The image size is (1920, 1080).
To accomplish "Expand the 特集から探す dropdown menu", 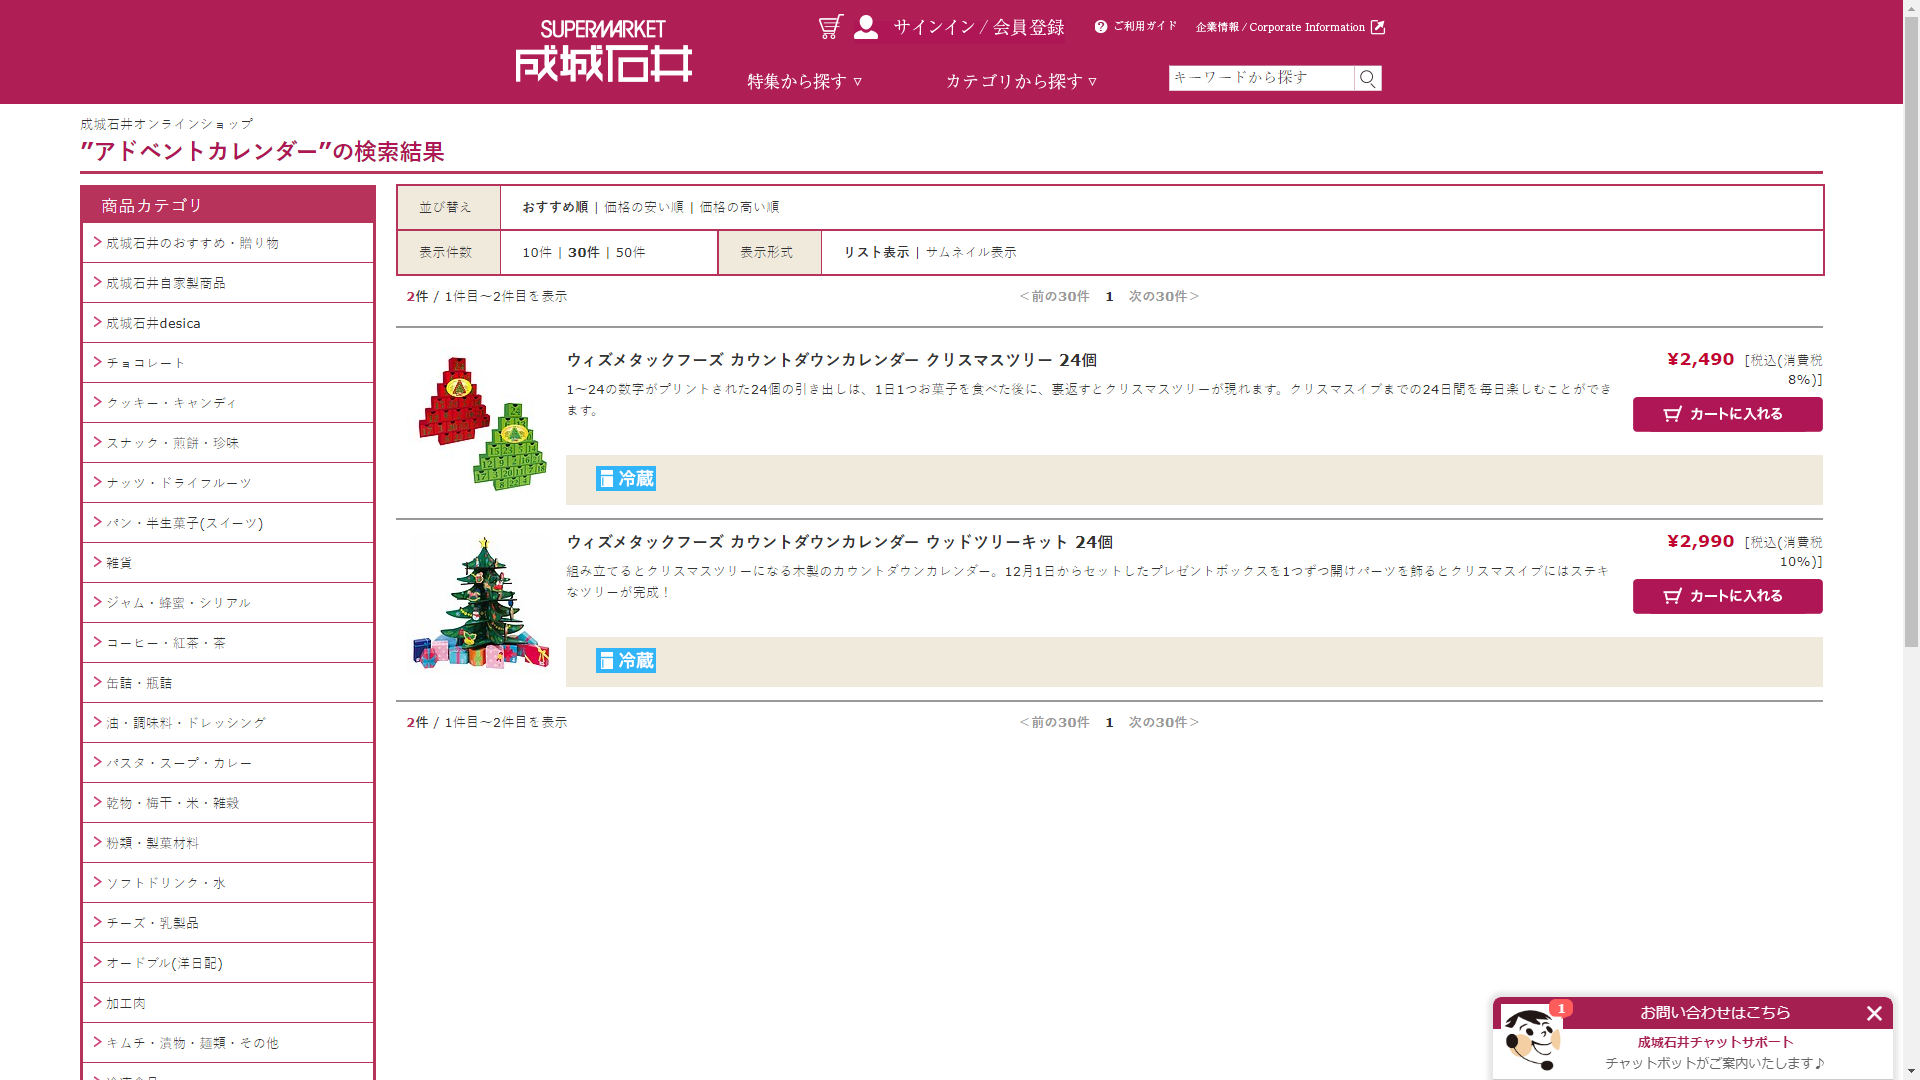I will [x=804, y=81].
